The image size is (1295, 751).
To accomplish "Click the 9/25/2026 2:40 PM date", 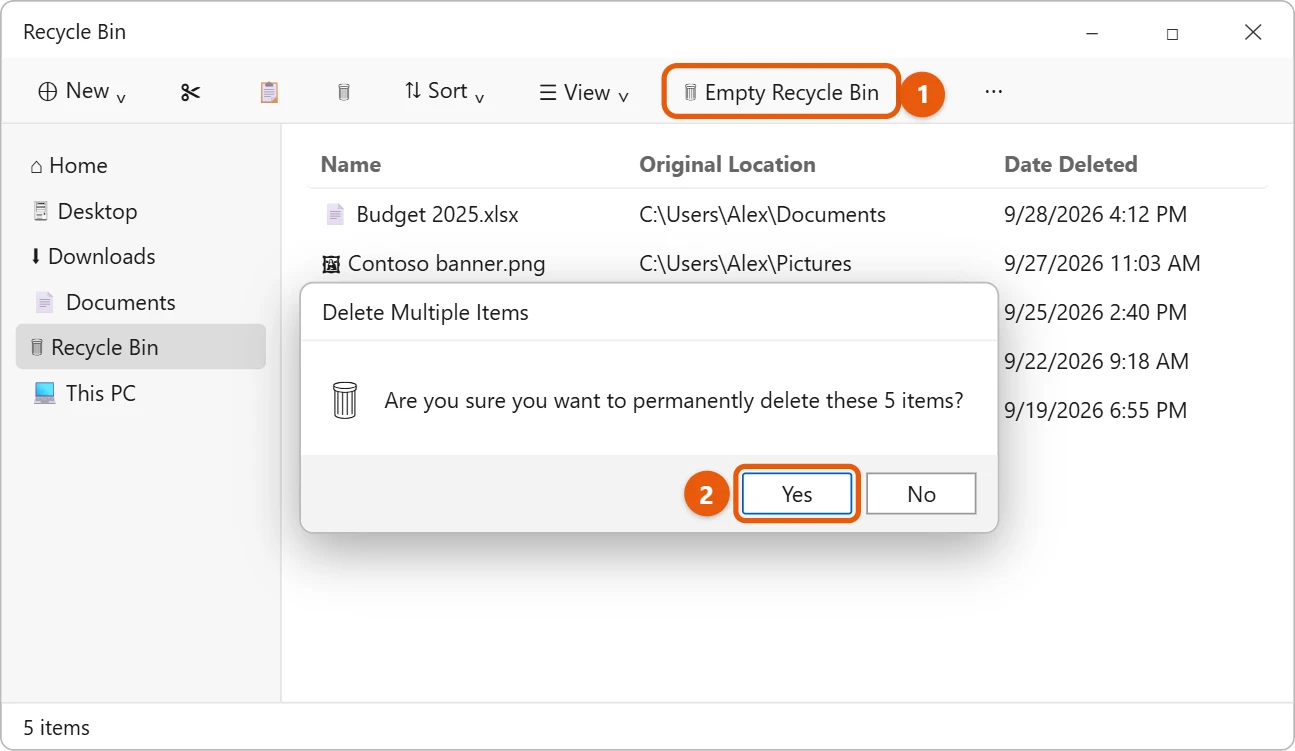I will click(x=1096, y=312).
